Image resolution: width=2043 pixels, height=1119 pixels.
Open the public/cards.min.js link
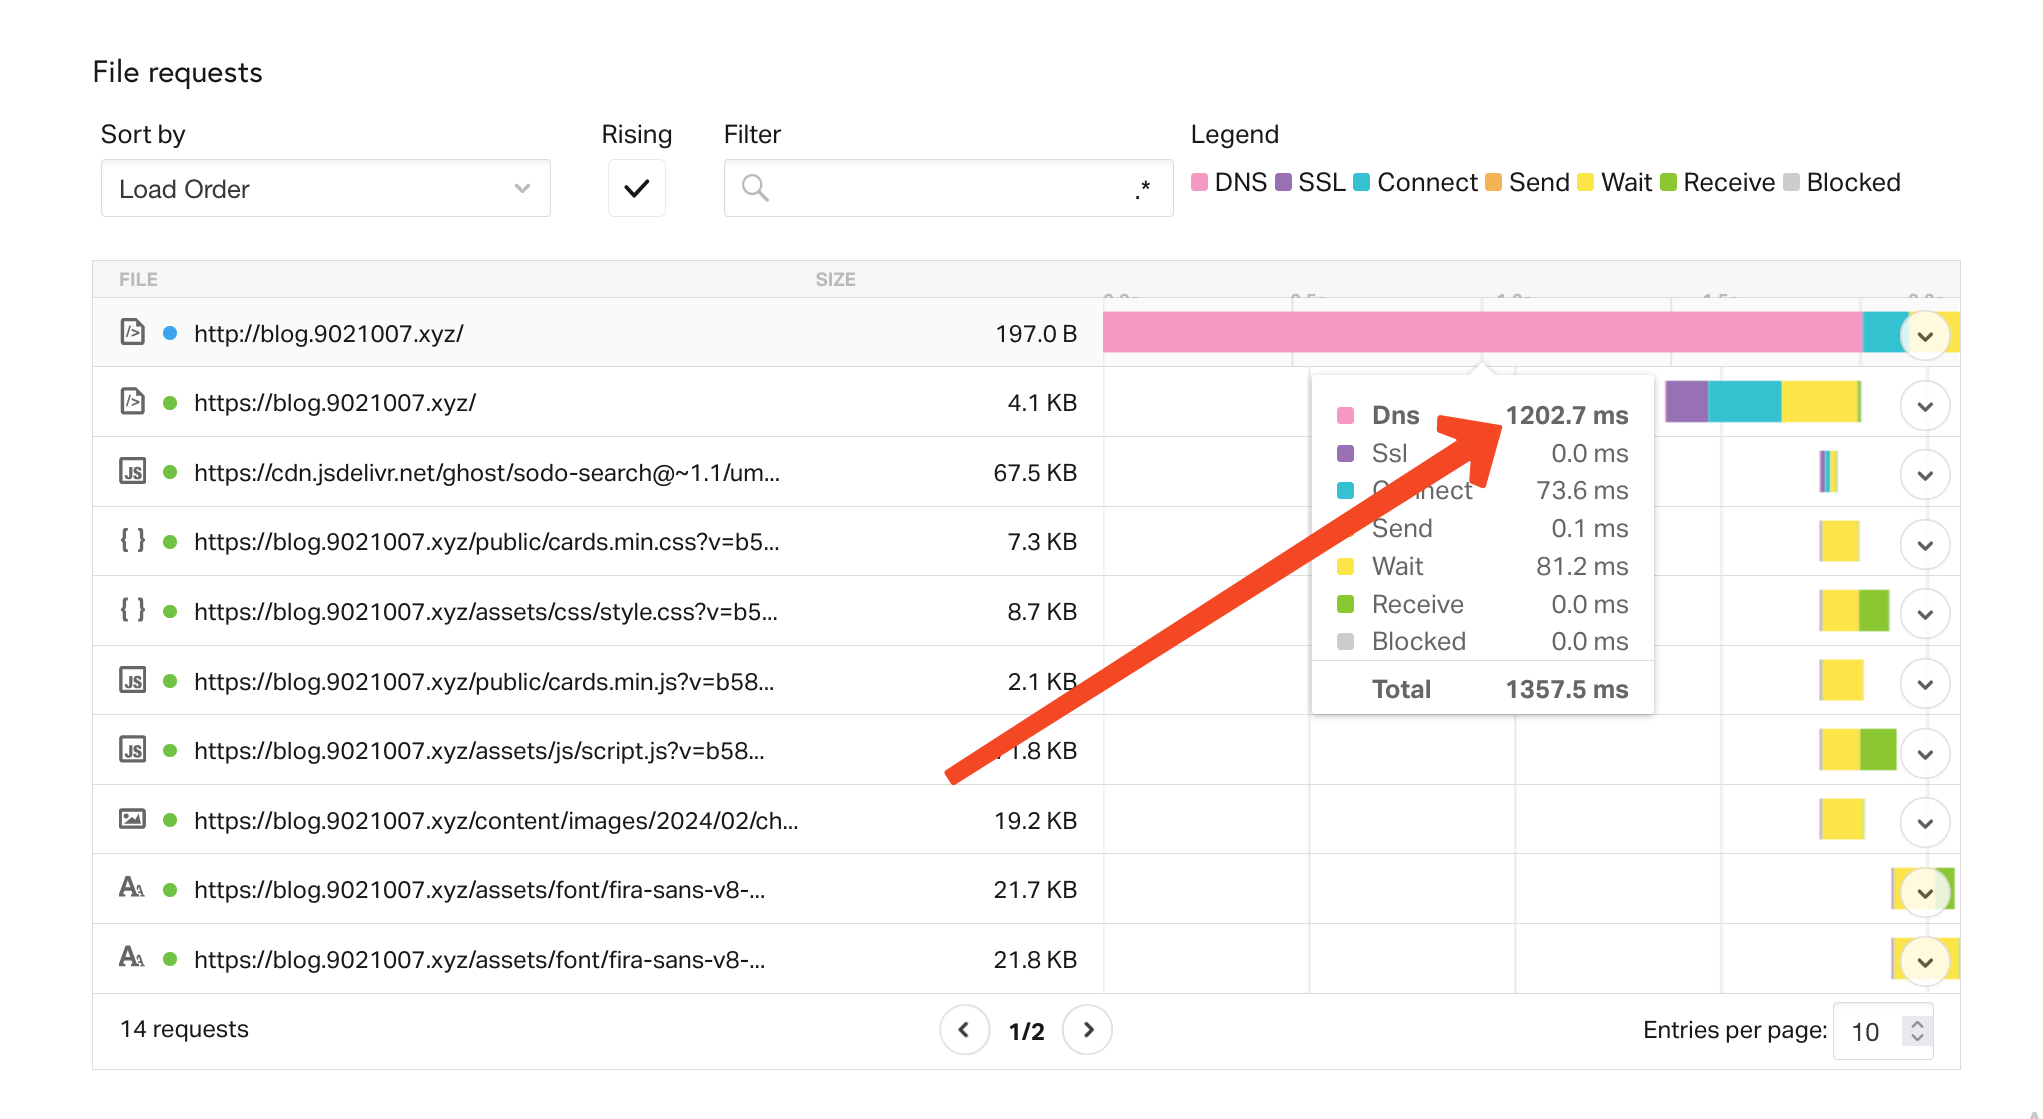(484, 681)
